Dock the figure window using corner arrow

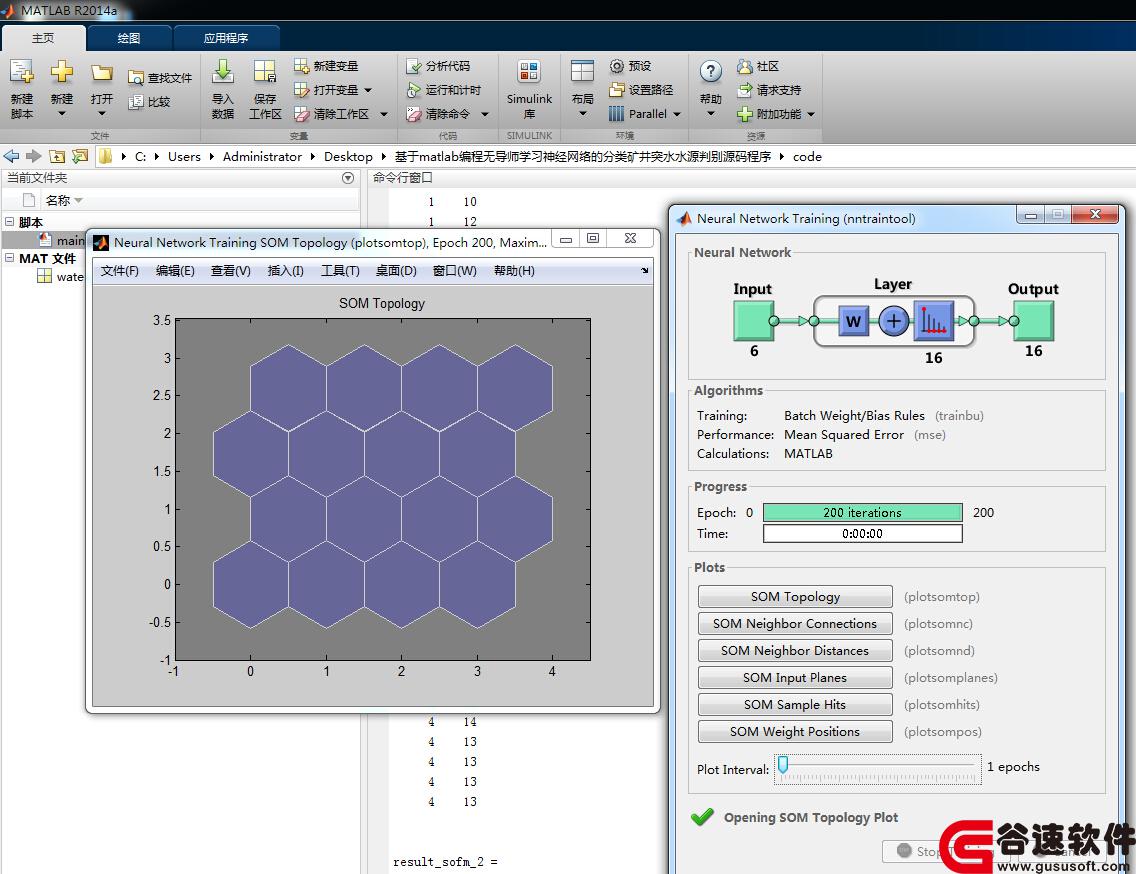(x=645, y=271)
